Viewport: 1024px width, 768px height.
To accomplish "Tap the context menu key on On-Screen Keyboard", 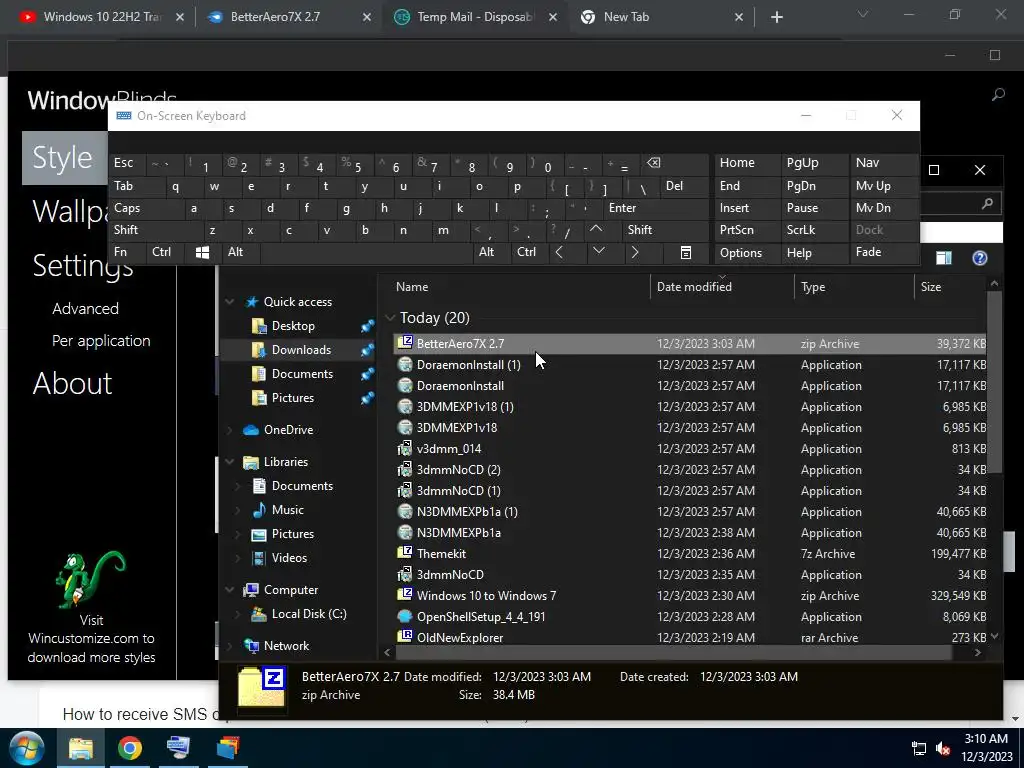I will pyautogui.click(x=686, y=252).
